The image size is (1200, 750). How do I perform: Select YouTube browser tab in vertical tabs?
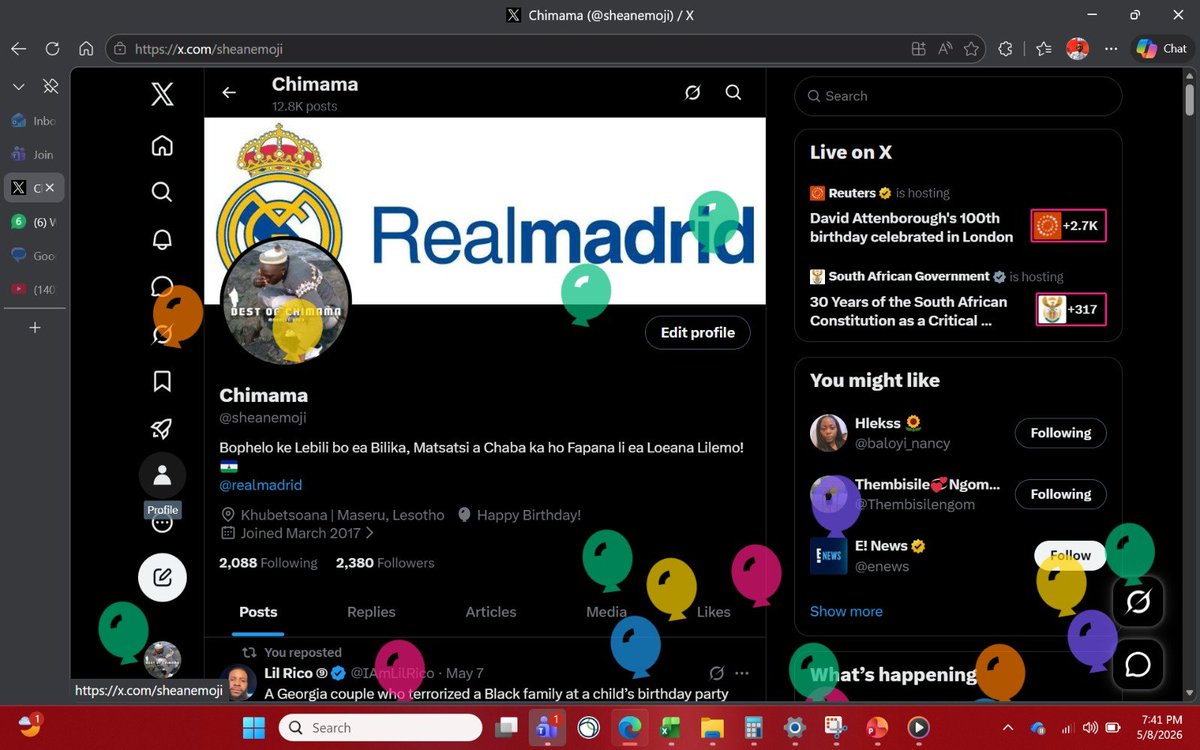(34, 289)
